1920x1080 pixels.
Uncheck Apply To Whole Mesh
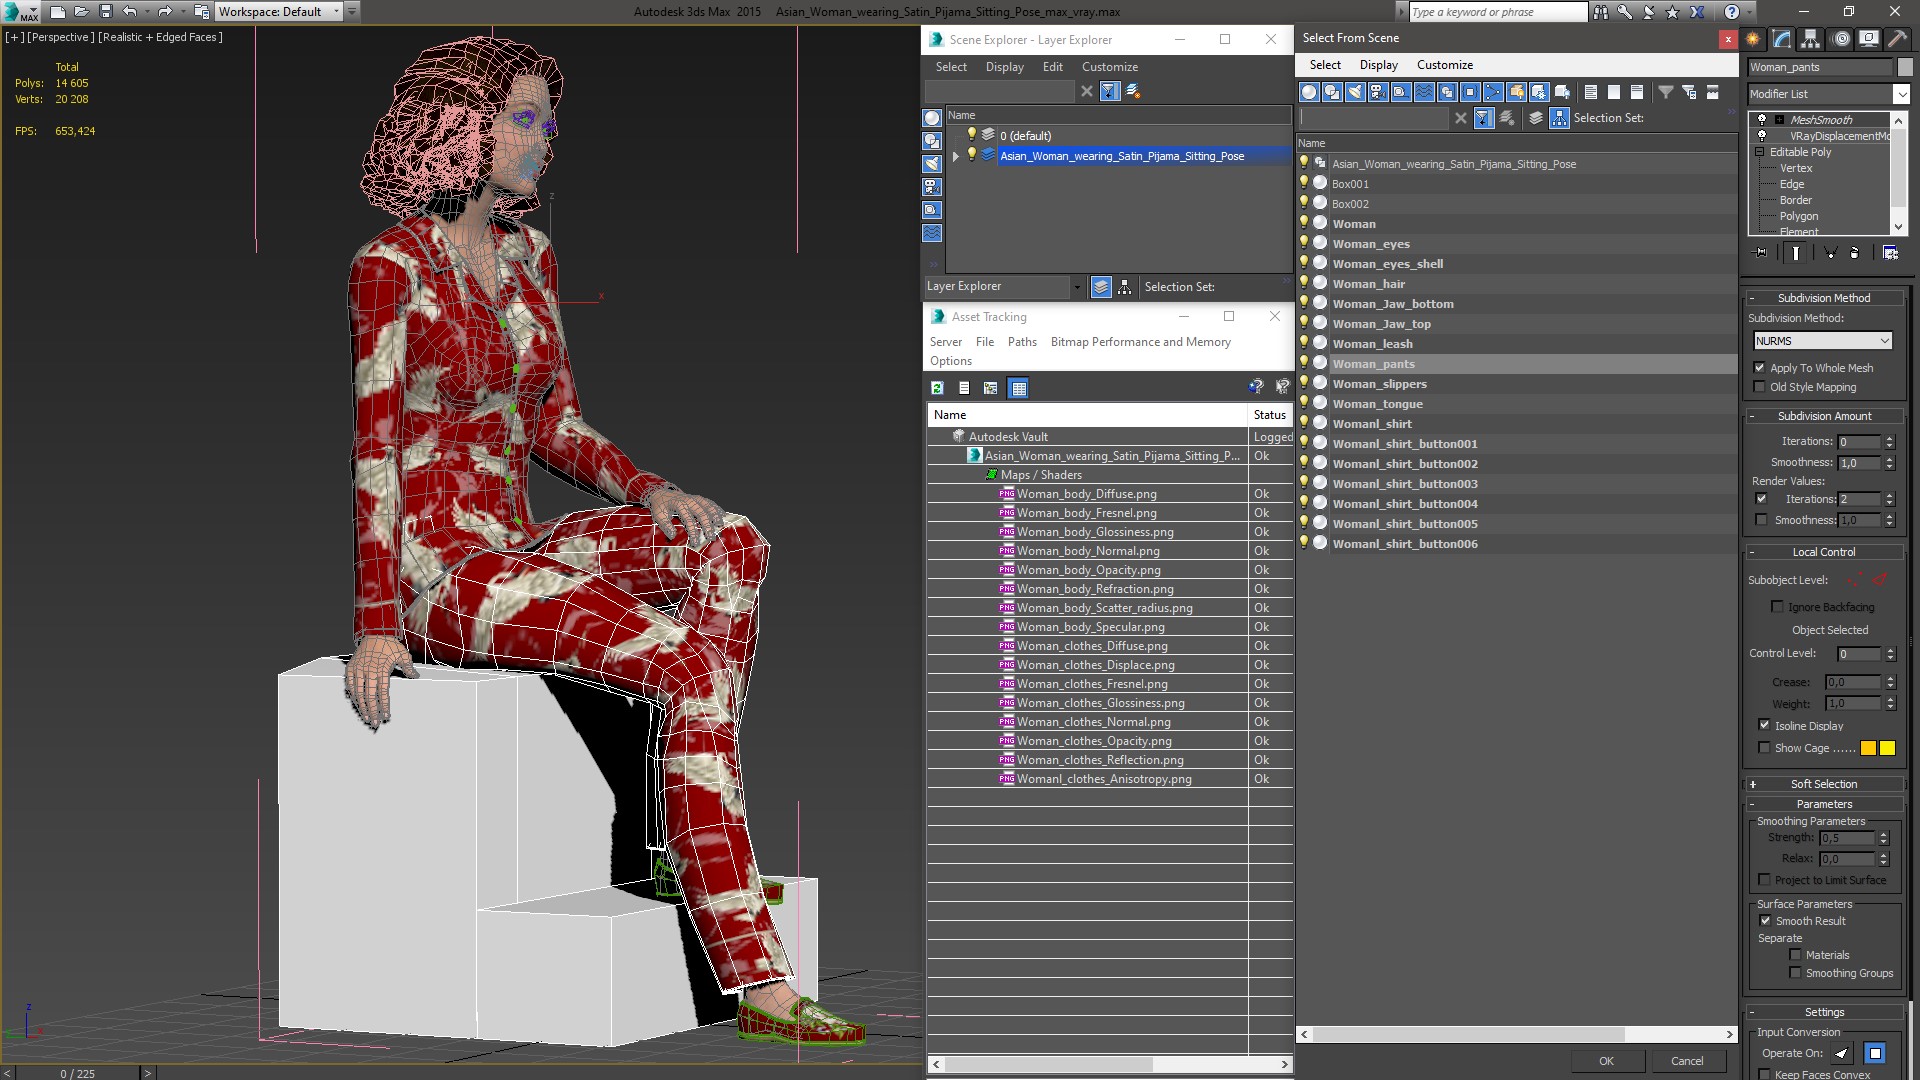tap(1760, 368)
